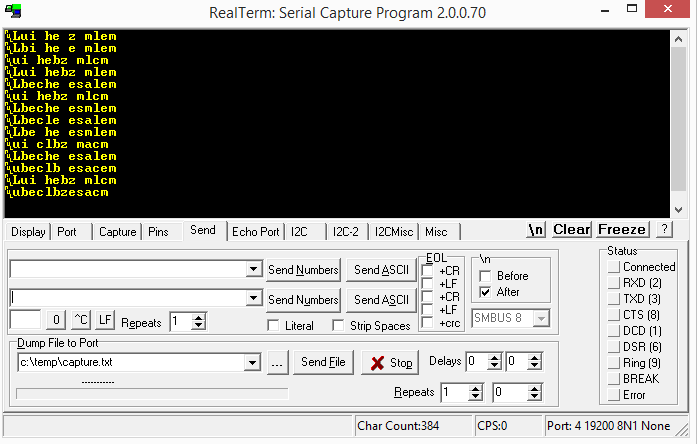Click the ^C control character button
Screen dimensions: 697x444
[81, 320]
